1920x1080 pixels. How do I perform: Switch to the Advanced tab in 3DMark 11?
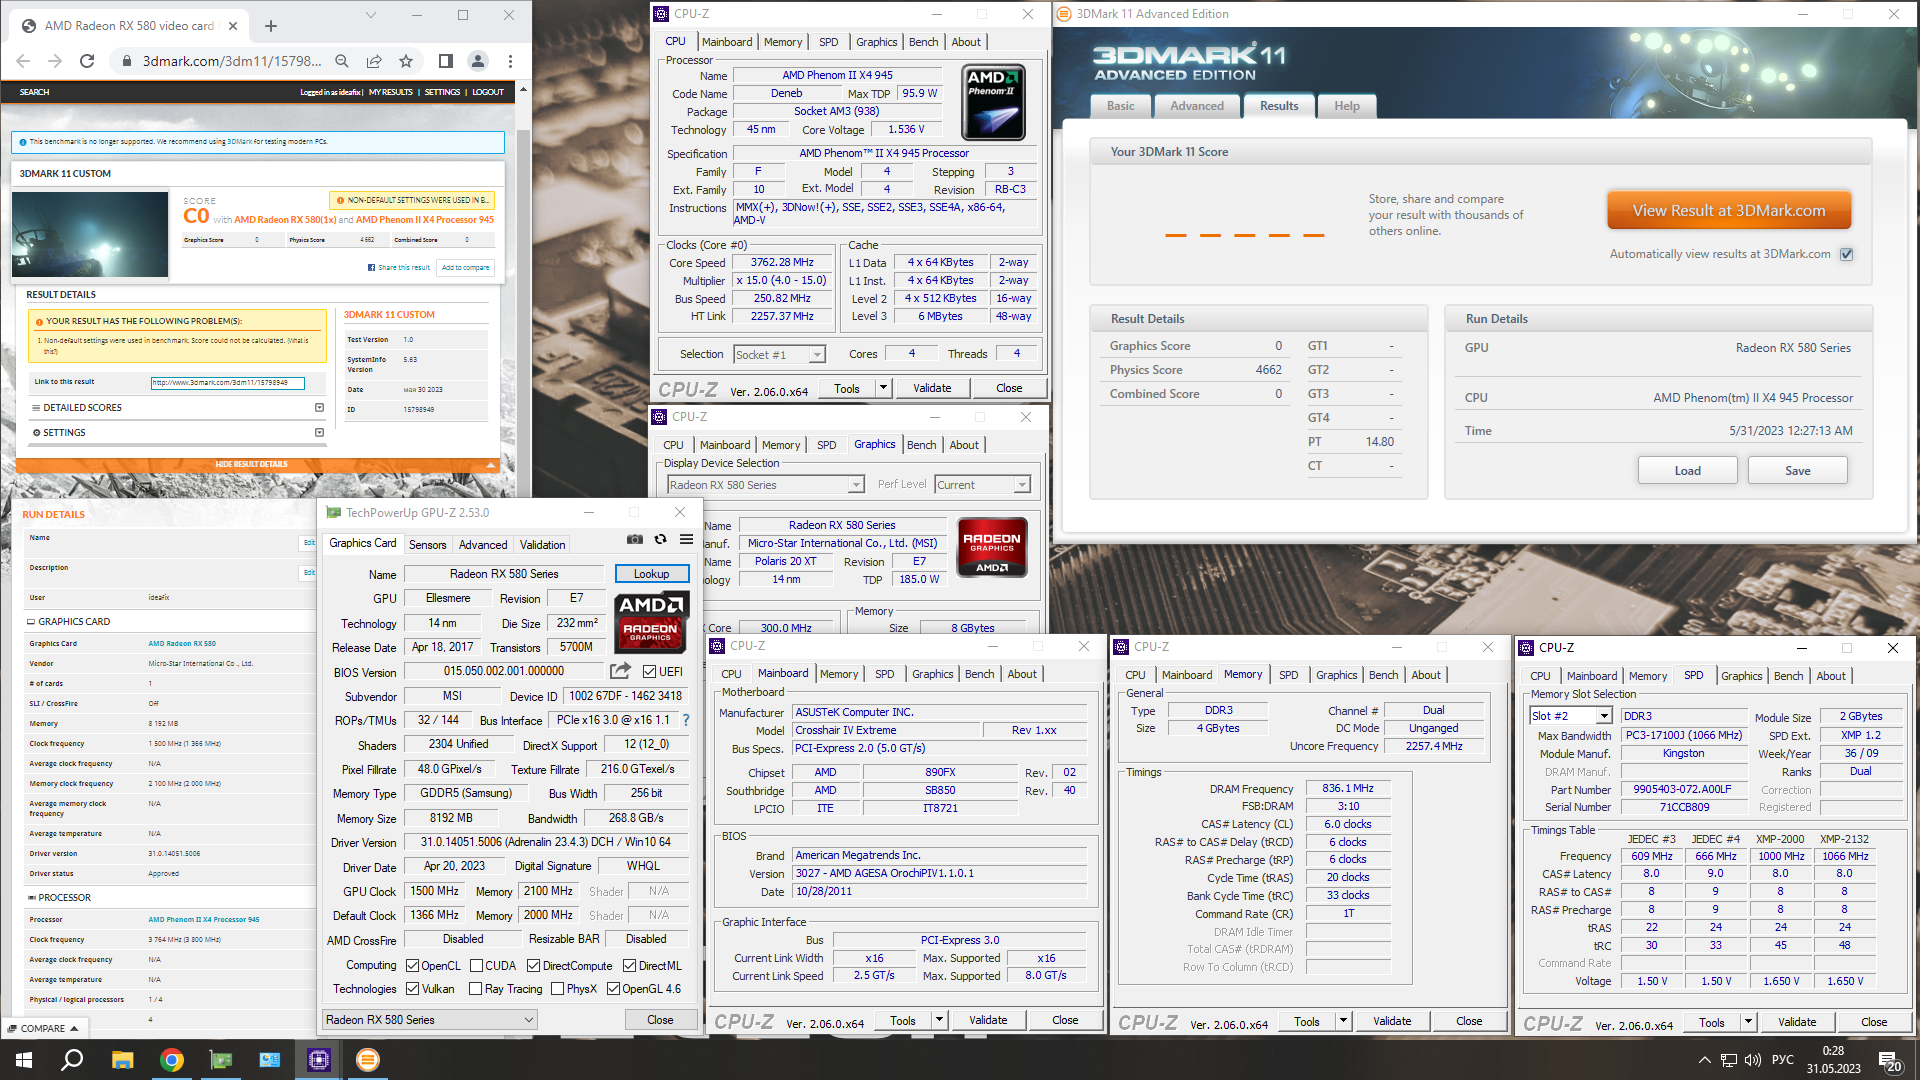pos(1197,106)
